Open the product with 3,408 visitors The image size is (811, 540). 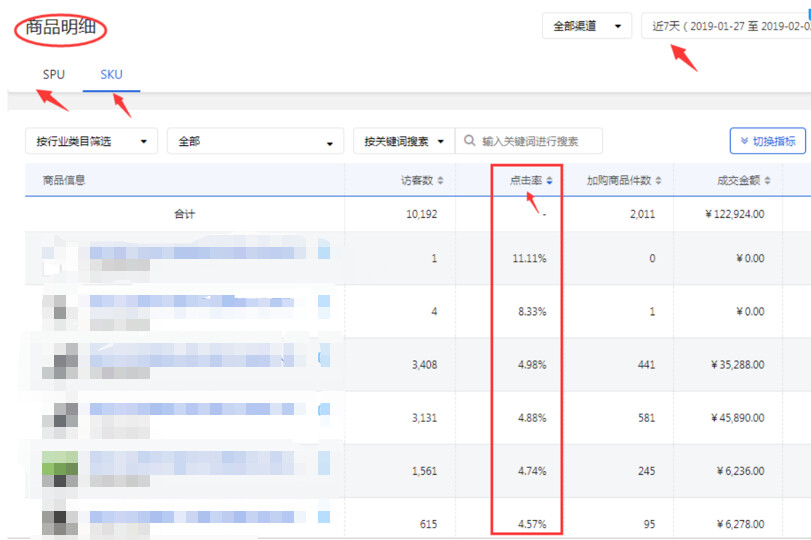click(200, 356)
